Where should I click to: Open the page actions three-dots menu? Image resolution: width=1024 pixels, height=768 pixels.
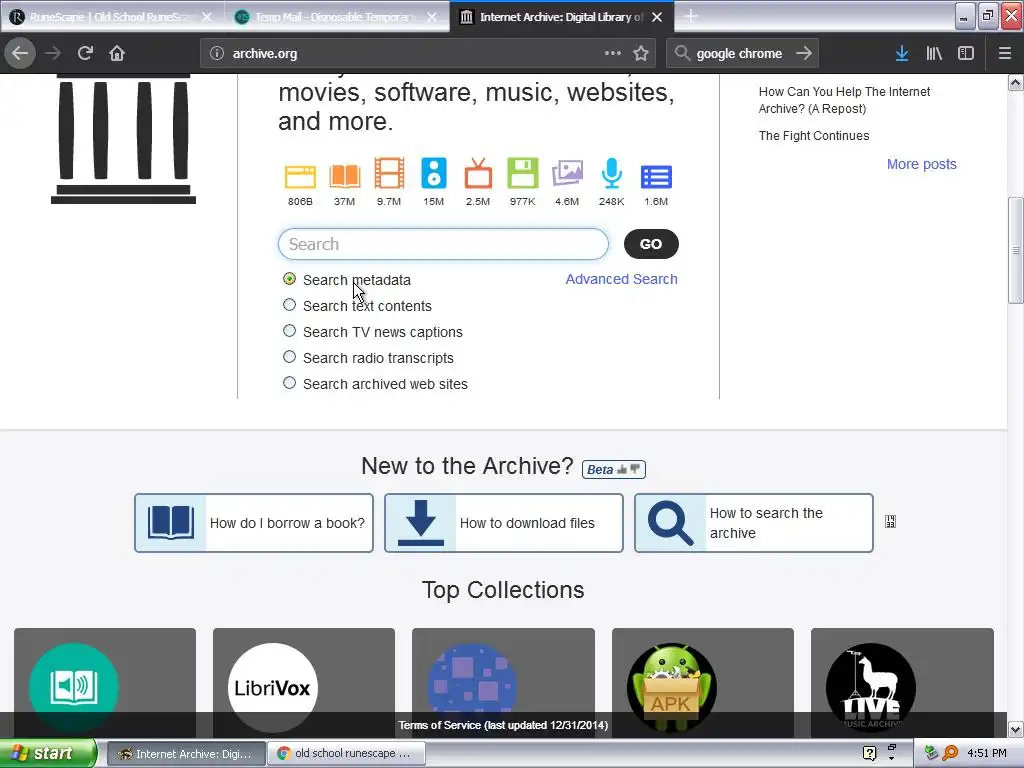613,53
